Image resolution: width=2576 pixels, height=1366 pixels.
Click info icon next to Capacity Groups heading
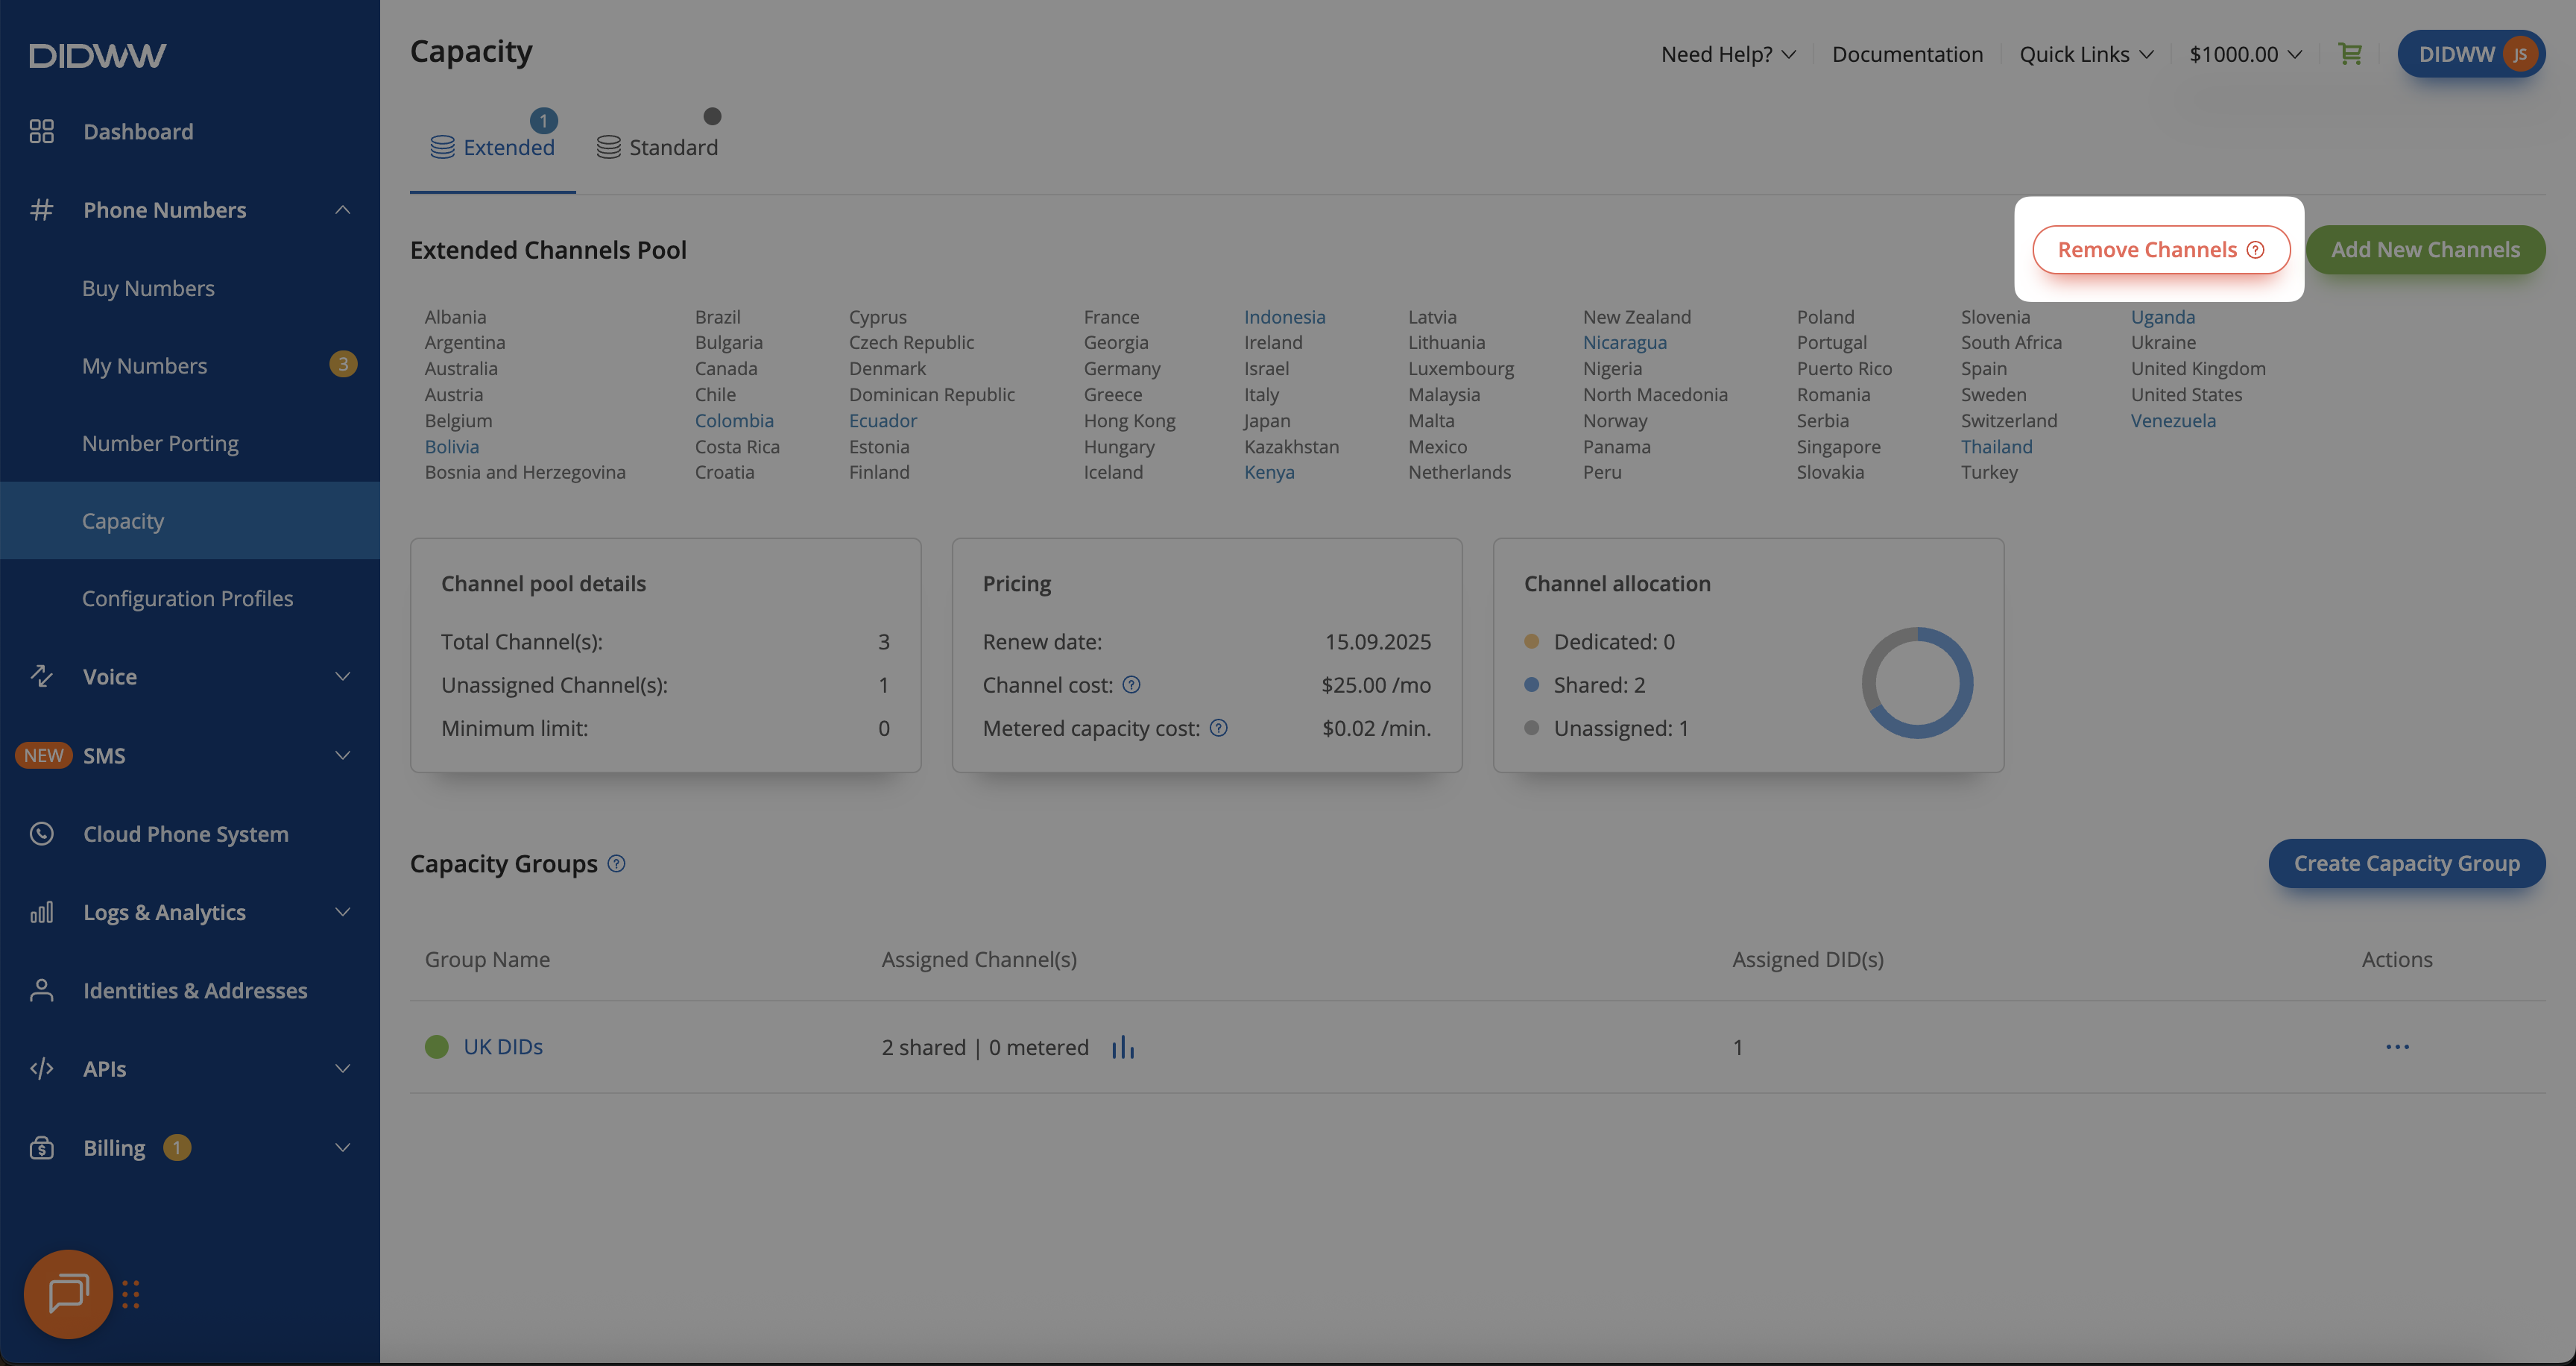[617, 863]
